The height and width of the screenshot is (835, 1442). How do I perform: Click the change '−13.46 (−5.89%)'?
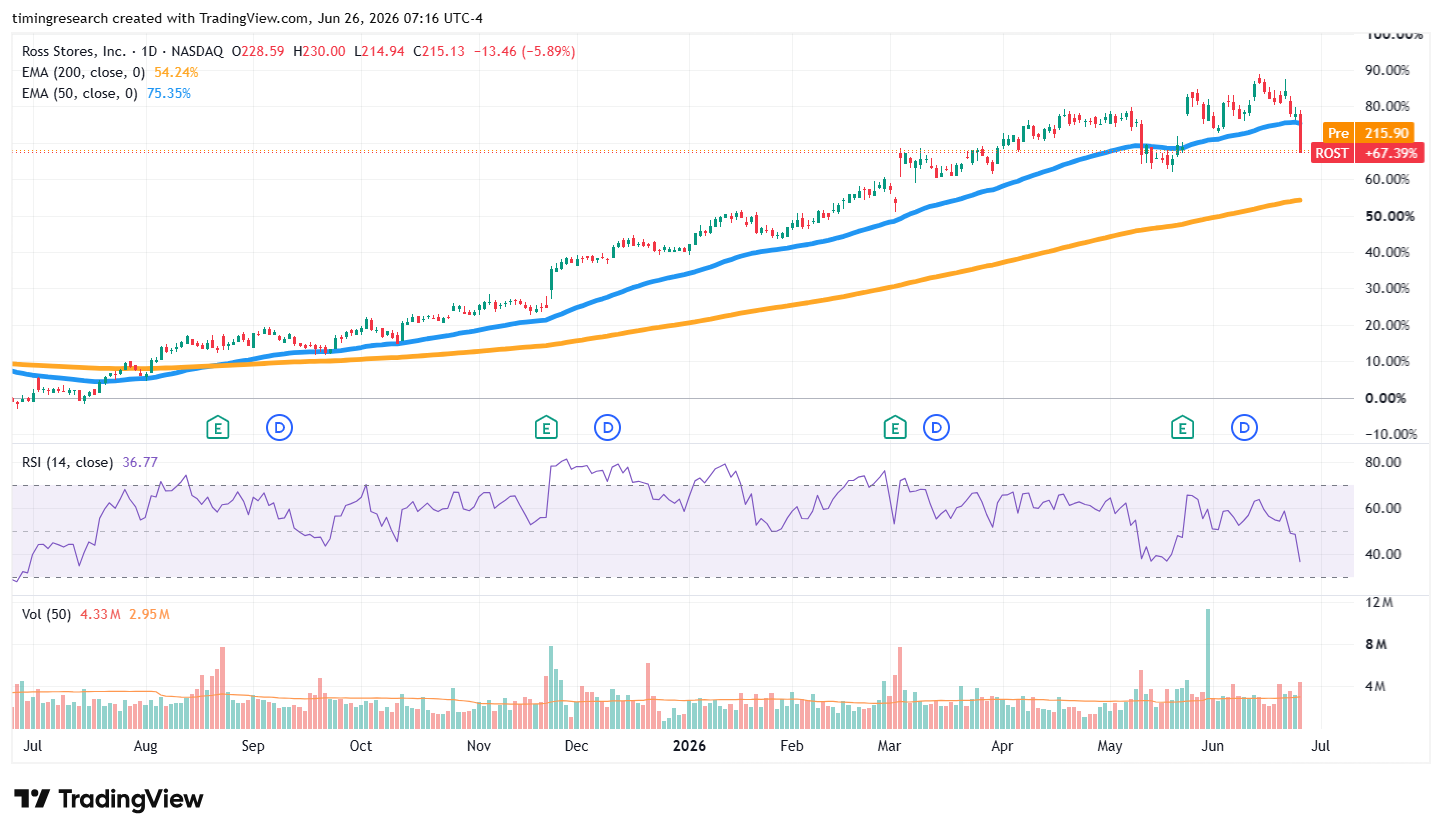click(x=523, y=51)
